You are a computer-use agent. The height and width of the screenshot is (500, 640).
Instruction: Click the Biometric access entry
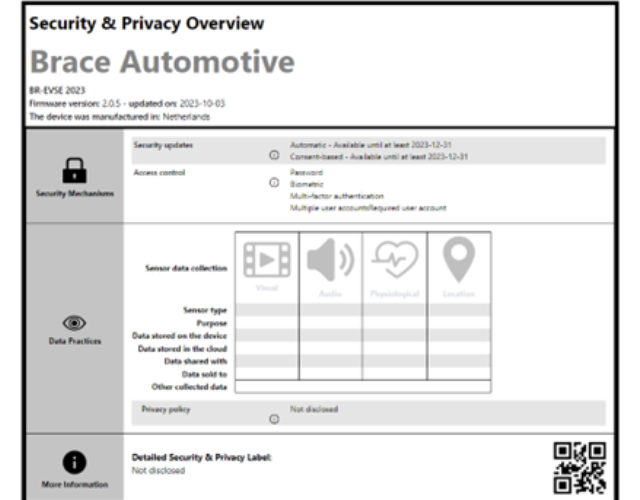tap(307, 184)
